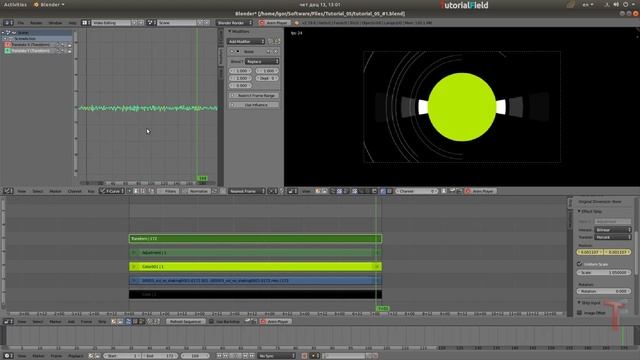Open sequencer Add menu
The height and width of the screenshot is (360, 640).
(71, 322)
